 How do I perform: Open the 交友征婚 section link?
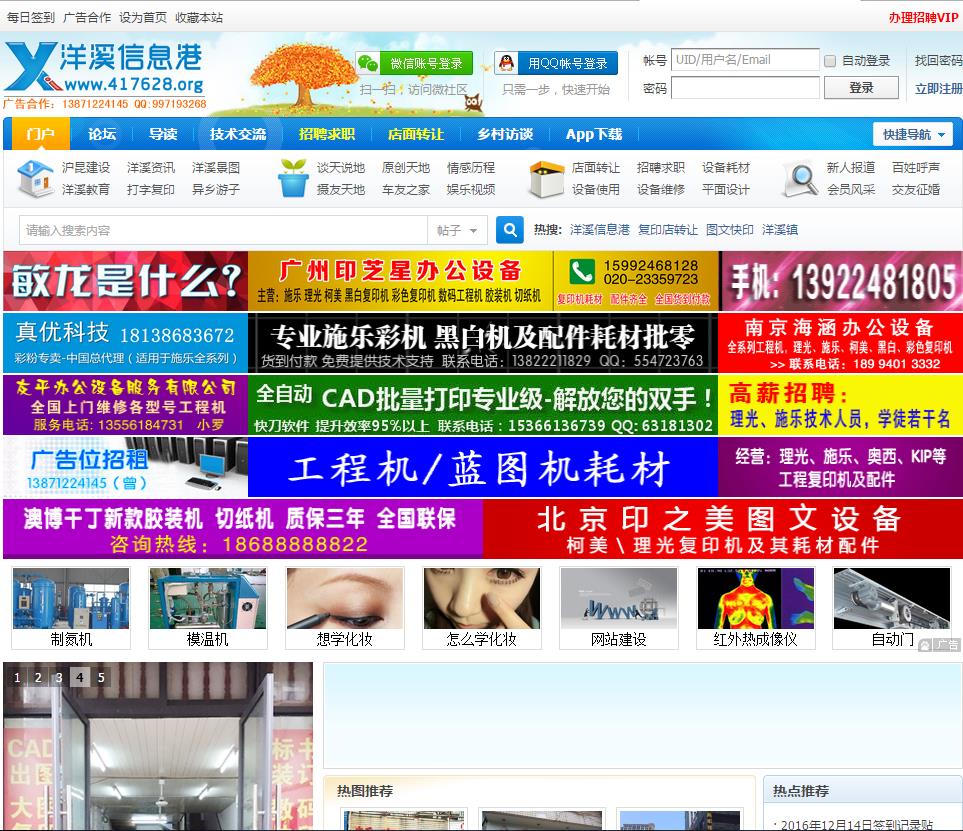(x=916, y=190)
